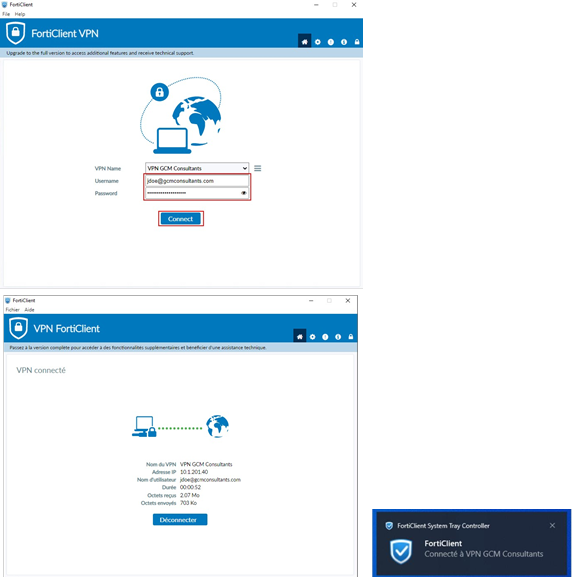Screen dimensions: 572x579
Task: Click the home icon in the VPN FortiClient window
Action: point(299,336)
